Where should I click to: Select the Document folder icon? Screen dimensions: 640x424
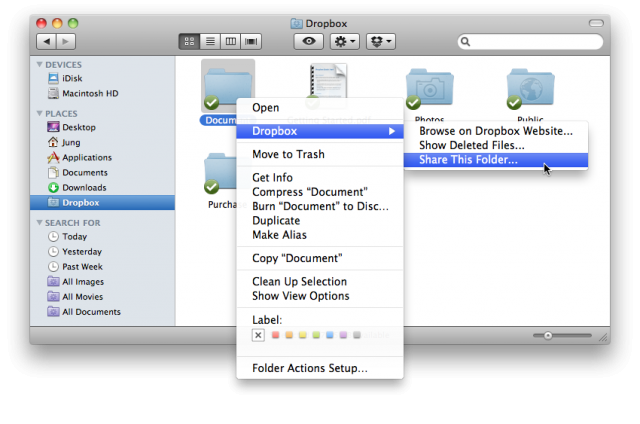(x=228, y=86)
